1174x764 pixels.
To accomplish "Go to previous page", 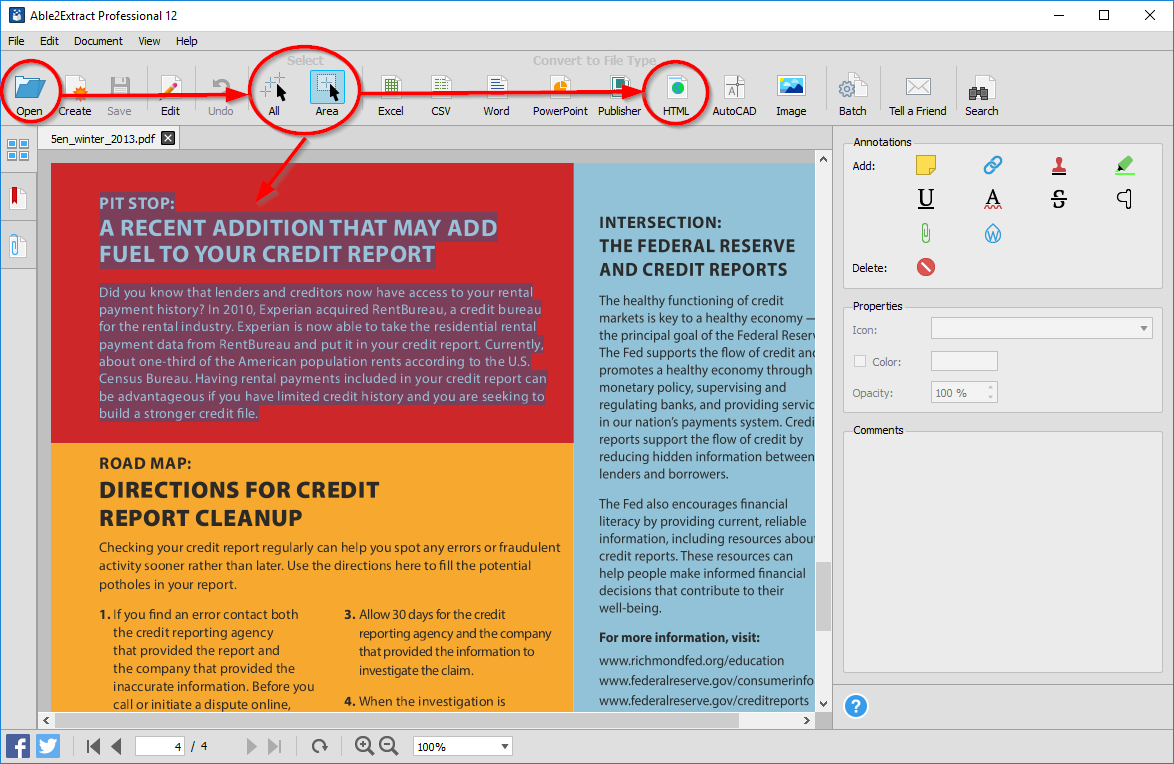I will tap(116, 746).
